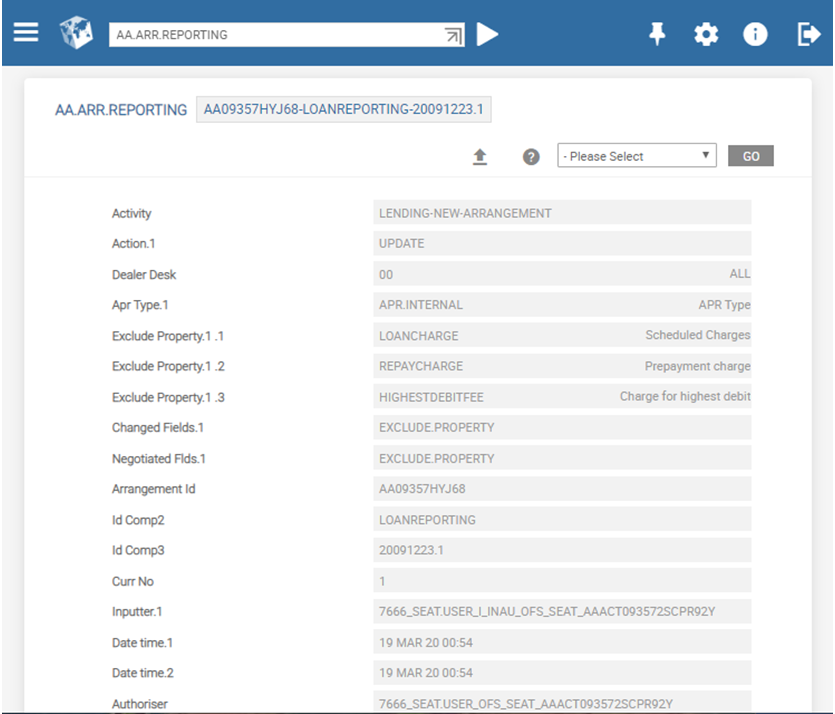
Task: Select the Exclude Property LOANCHARGE field
Action: coord(561,336)
